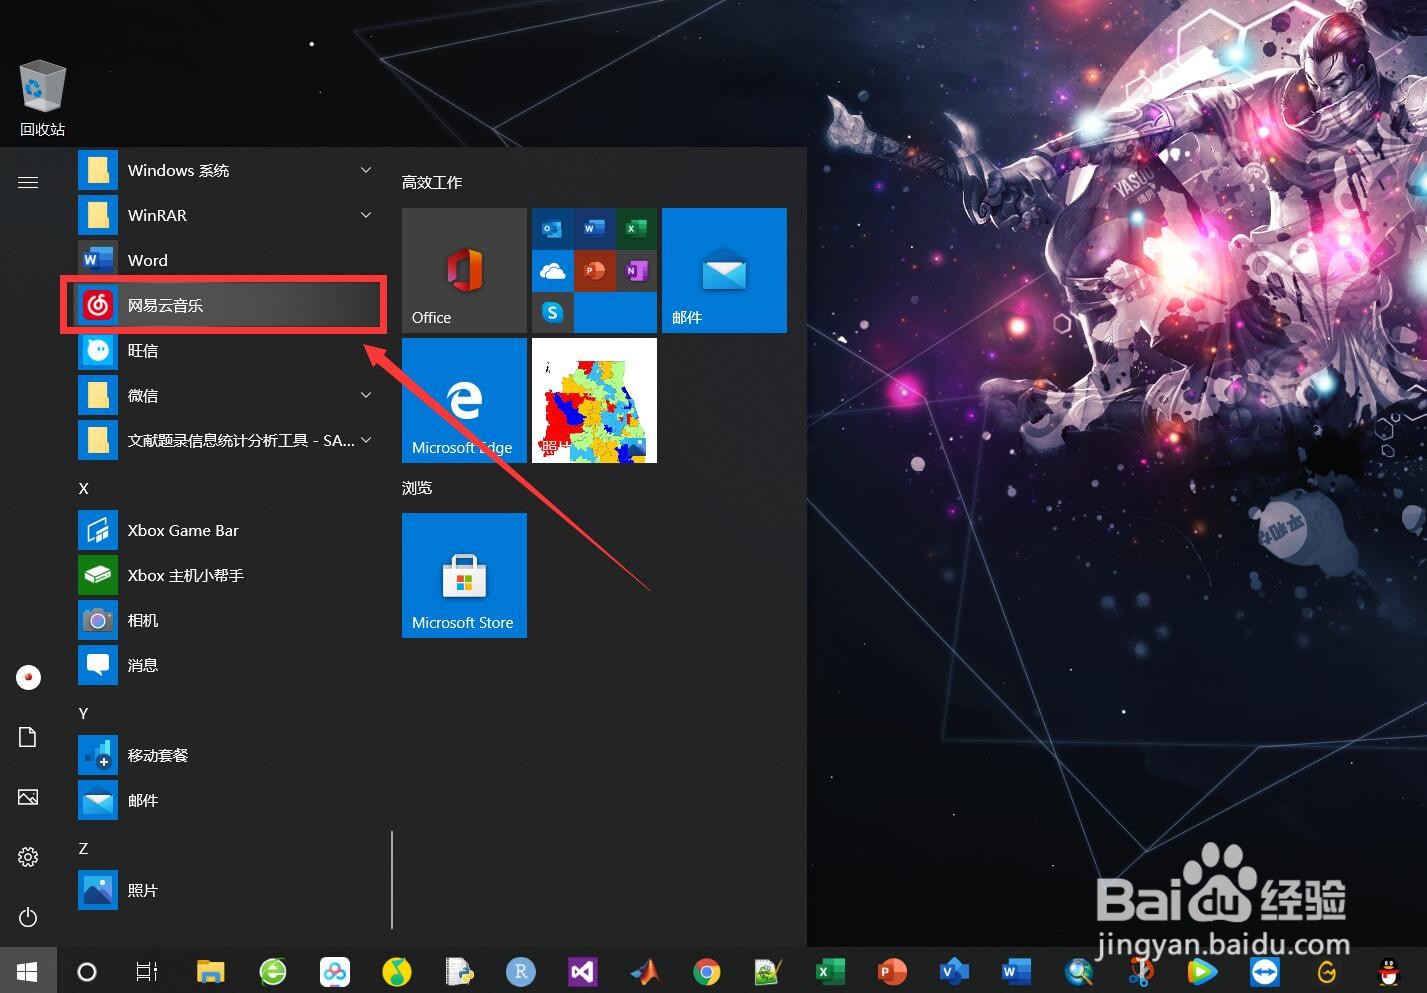
Task: Open the Microsoft Edge tile
Action: (464, 400)
